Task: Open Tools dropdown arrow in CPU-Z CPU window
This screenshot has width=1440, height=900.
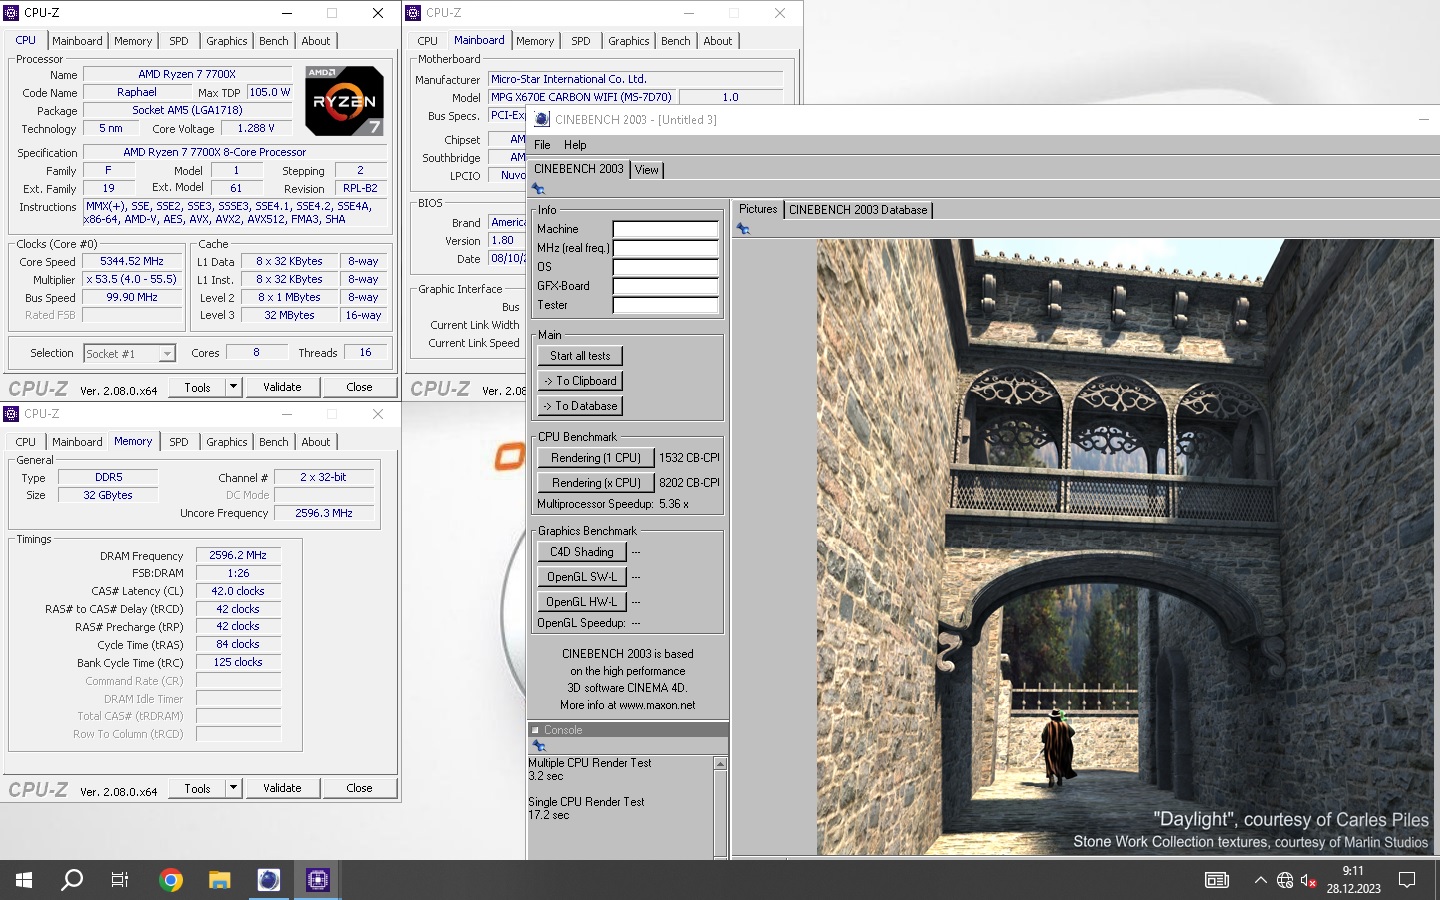Action: pyautogui.click(x=233, y=387)
